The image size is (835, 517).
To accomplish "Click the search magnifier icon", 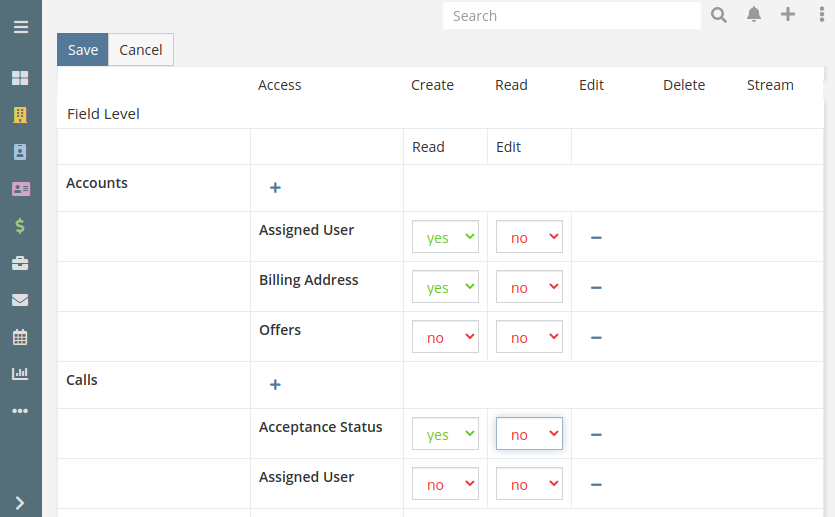I will click(x=719, y=15).
